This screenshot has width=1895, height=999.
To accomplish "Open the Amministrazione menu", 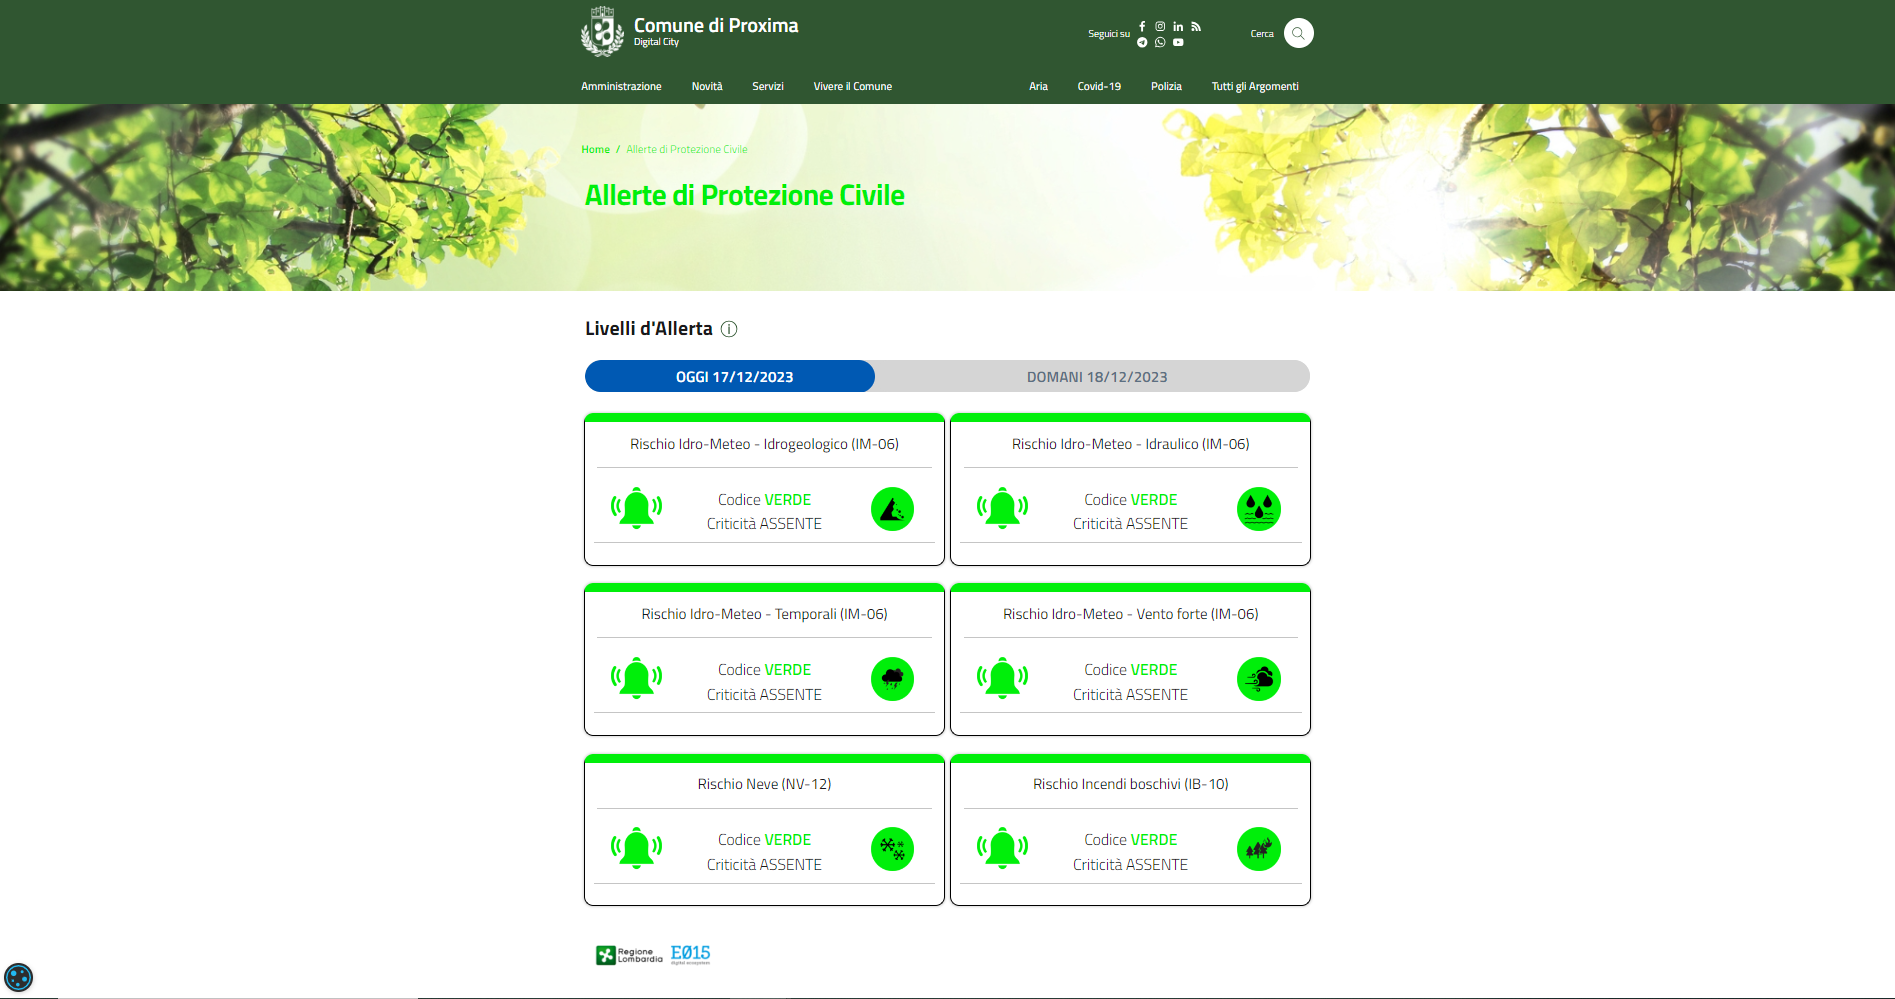I will [621, 86].
